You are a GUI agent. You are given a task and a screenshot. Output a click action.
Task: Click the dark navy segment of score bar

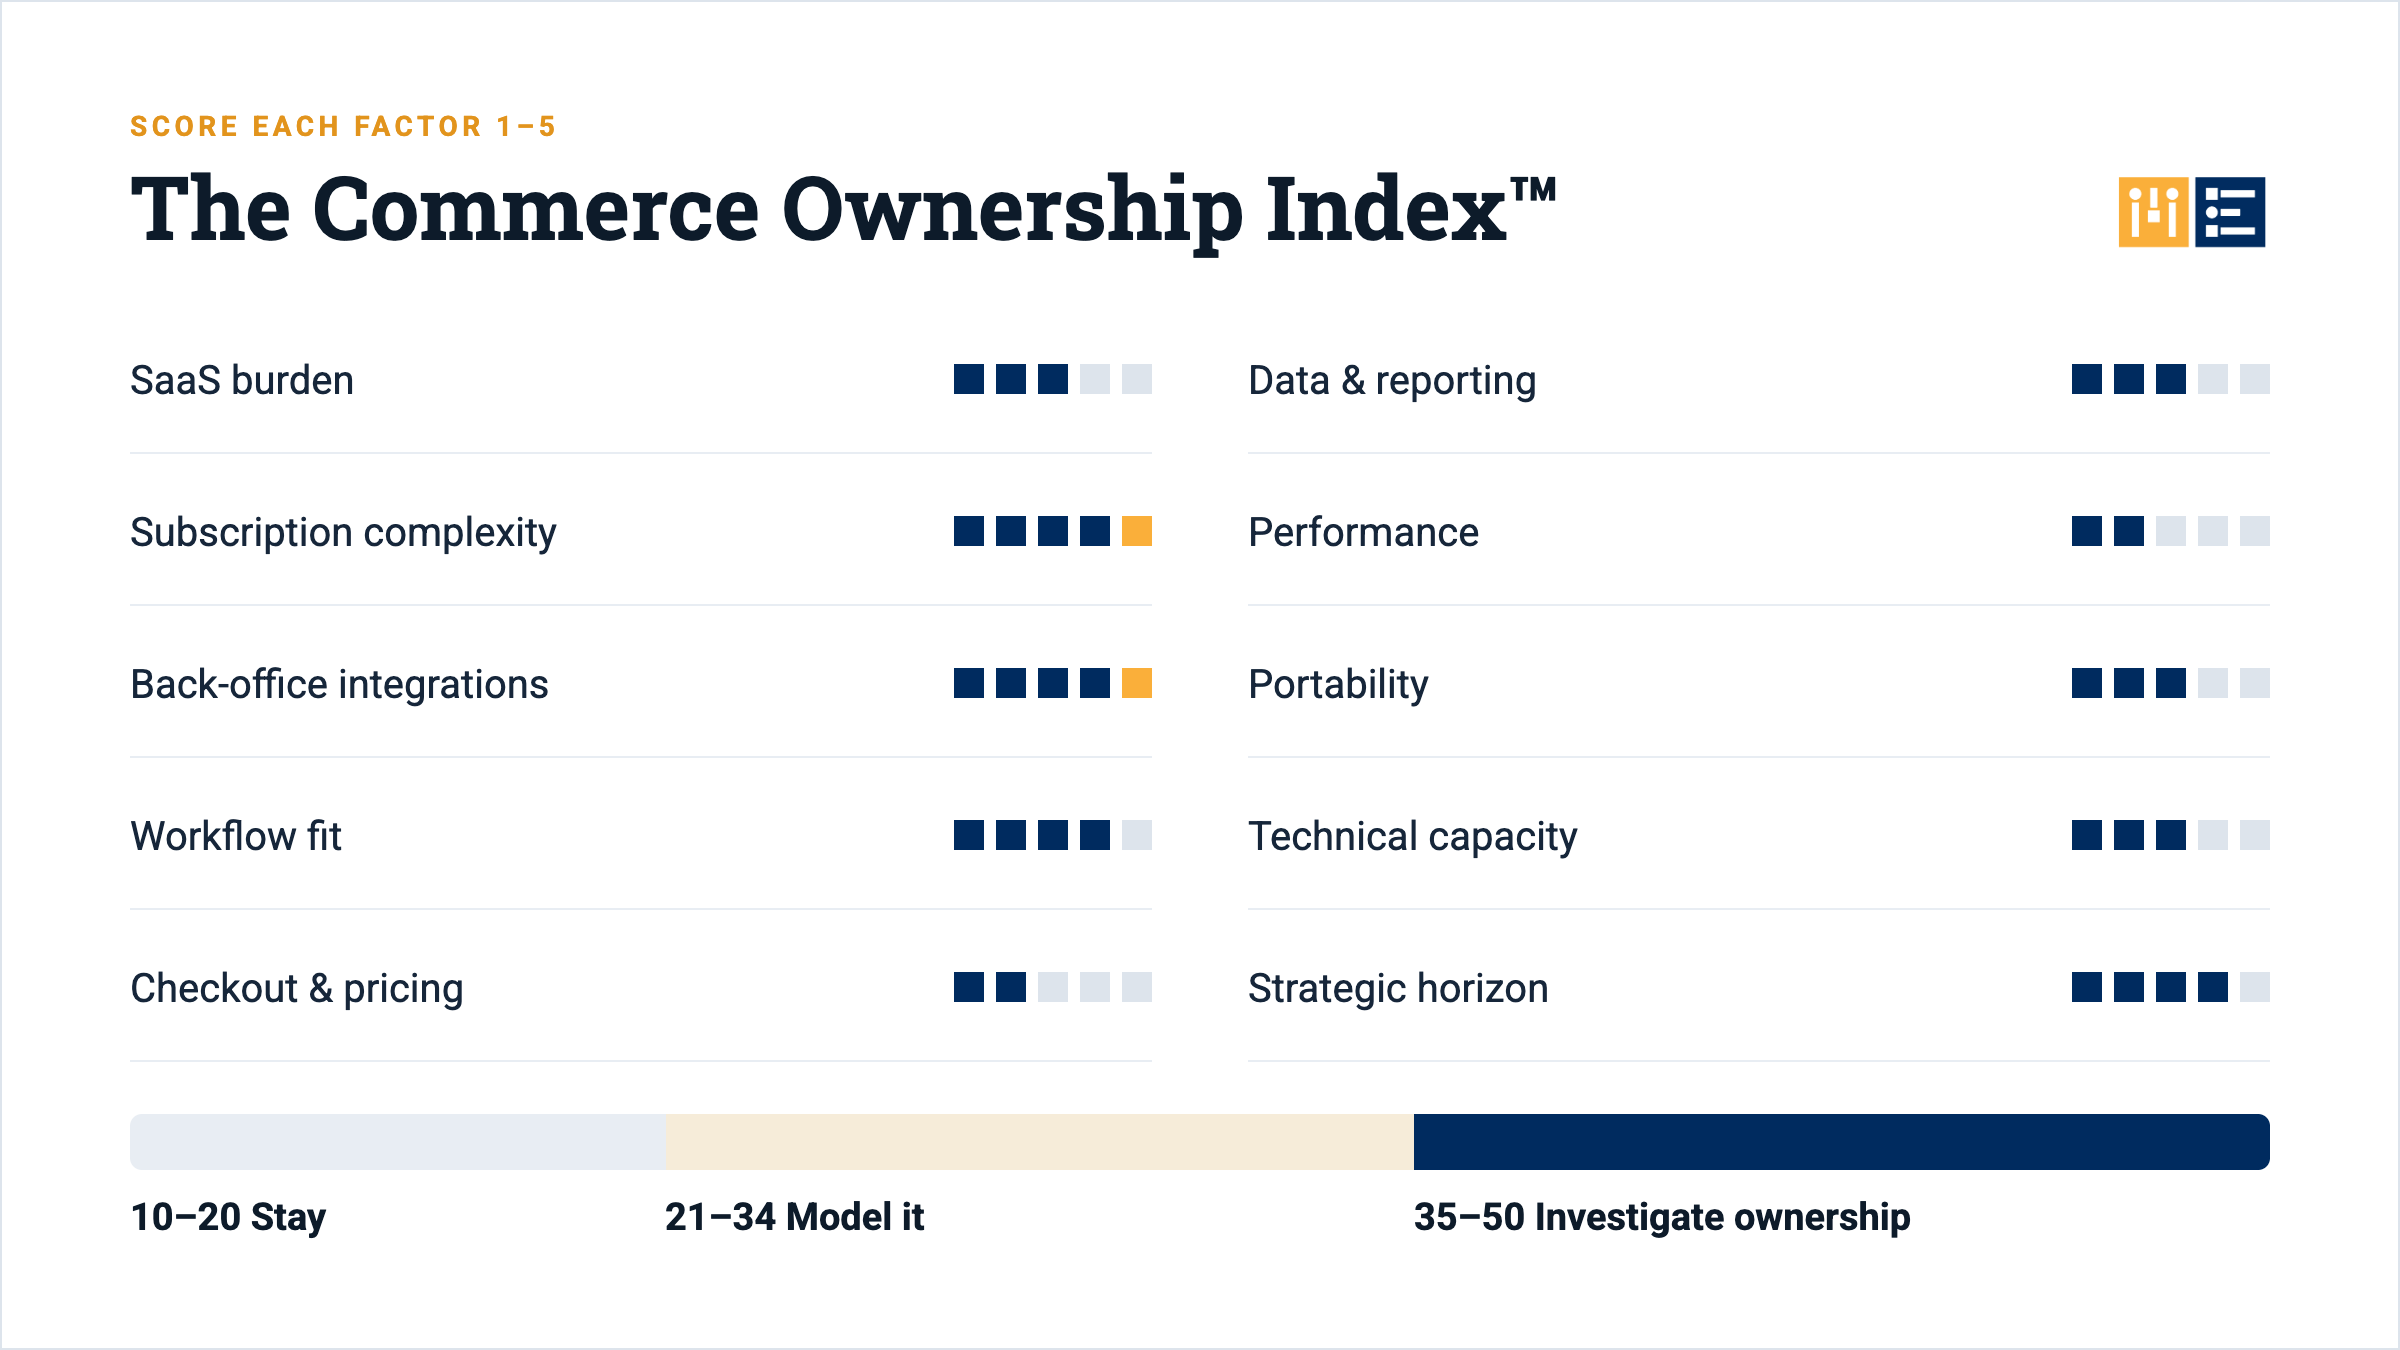click(x=1842, y=1142)
